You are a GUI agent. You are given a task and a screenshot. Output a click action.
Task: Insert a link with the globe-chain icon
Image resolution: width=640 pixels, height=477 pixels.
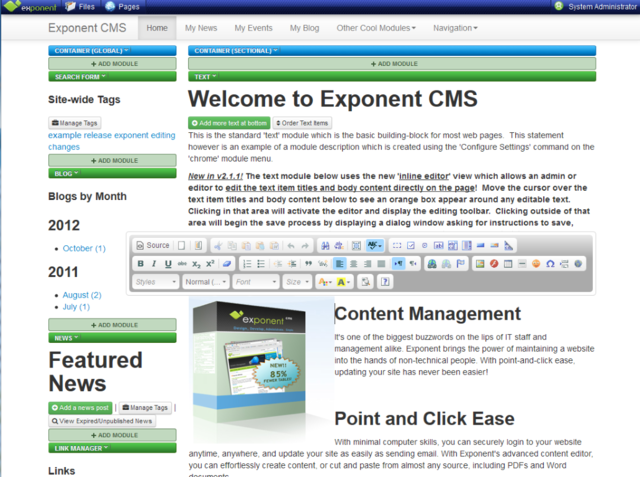point(432,264)
